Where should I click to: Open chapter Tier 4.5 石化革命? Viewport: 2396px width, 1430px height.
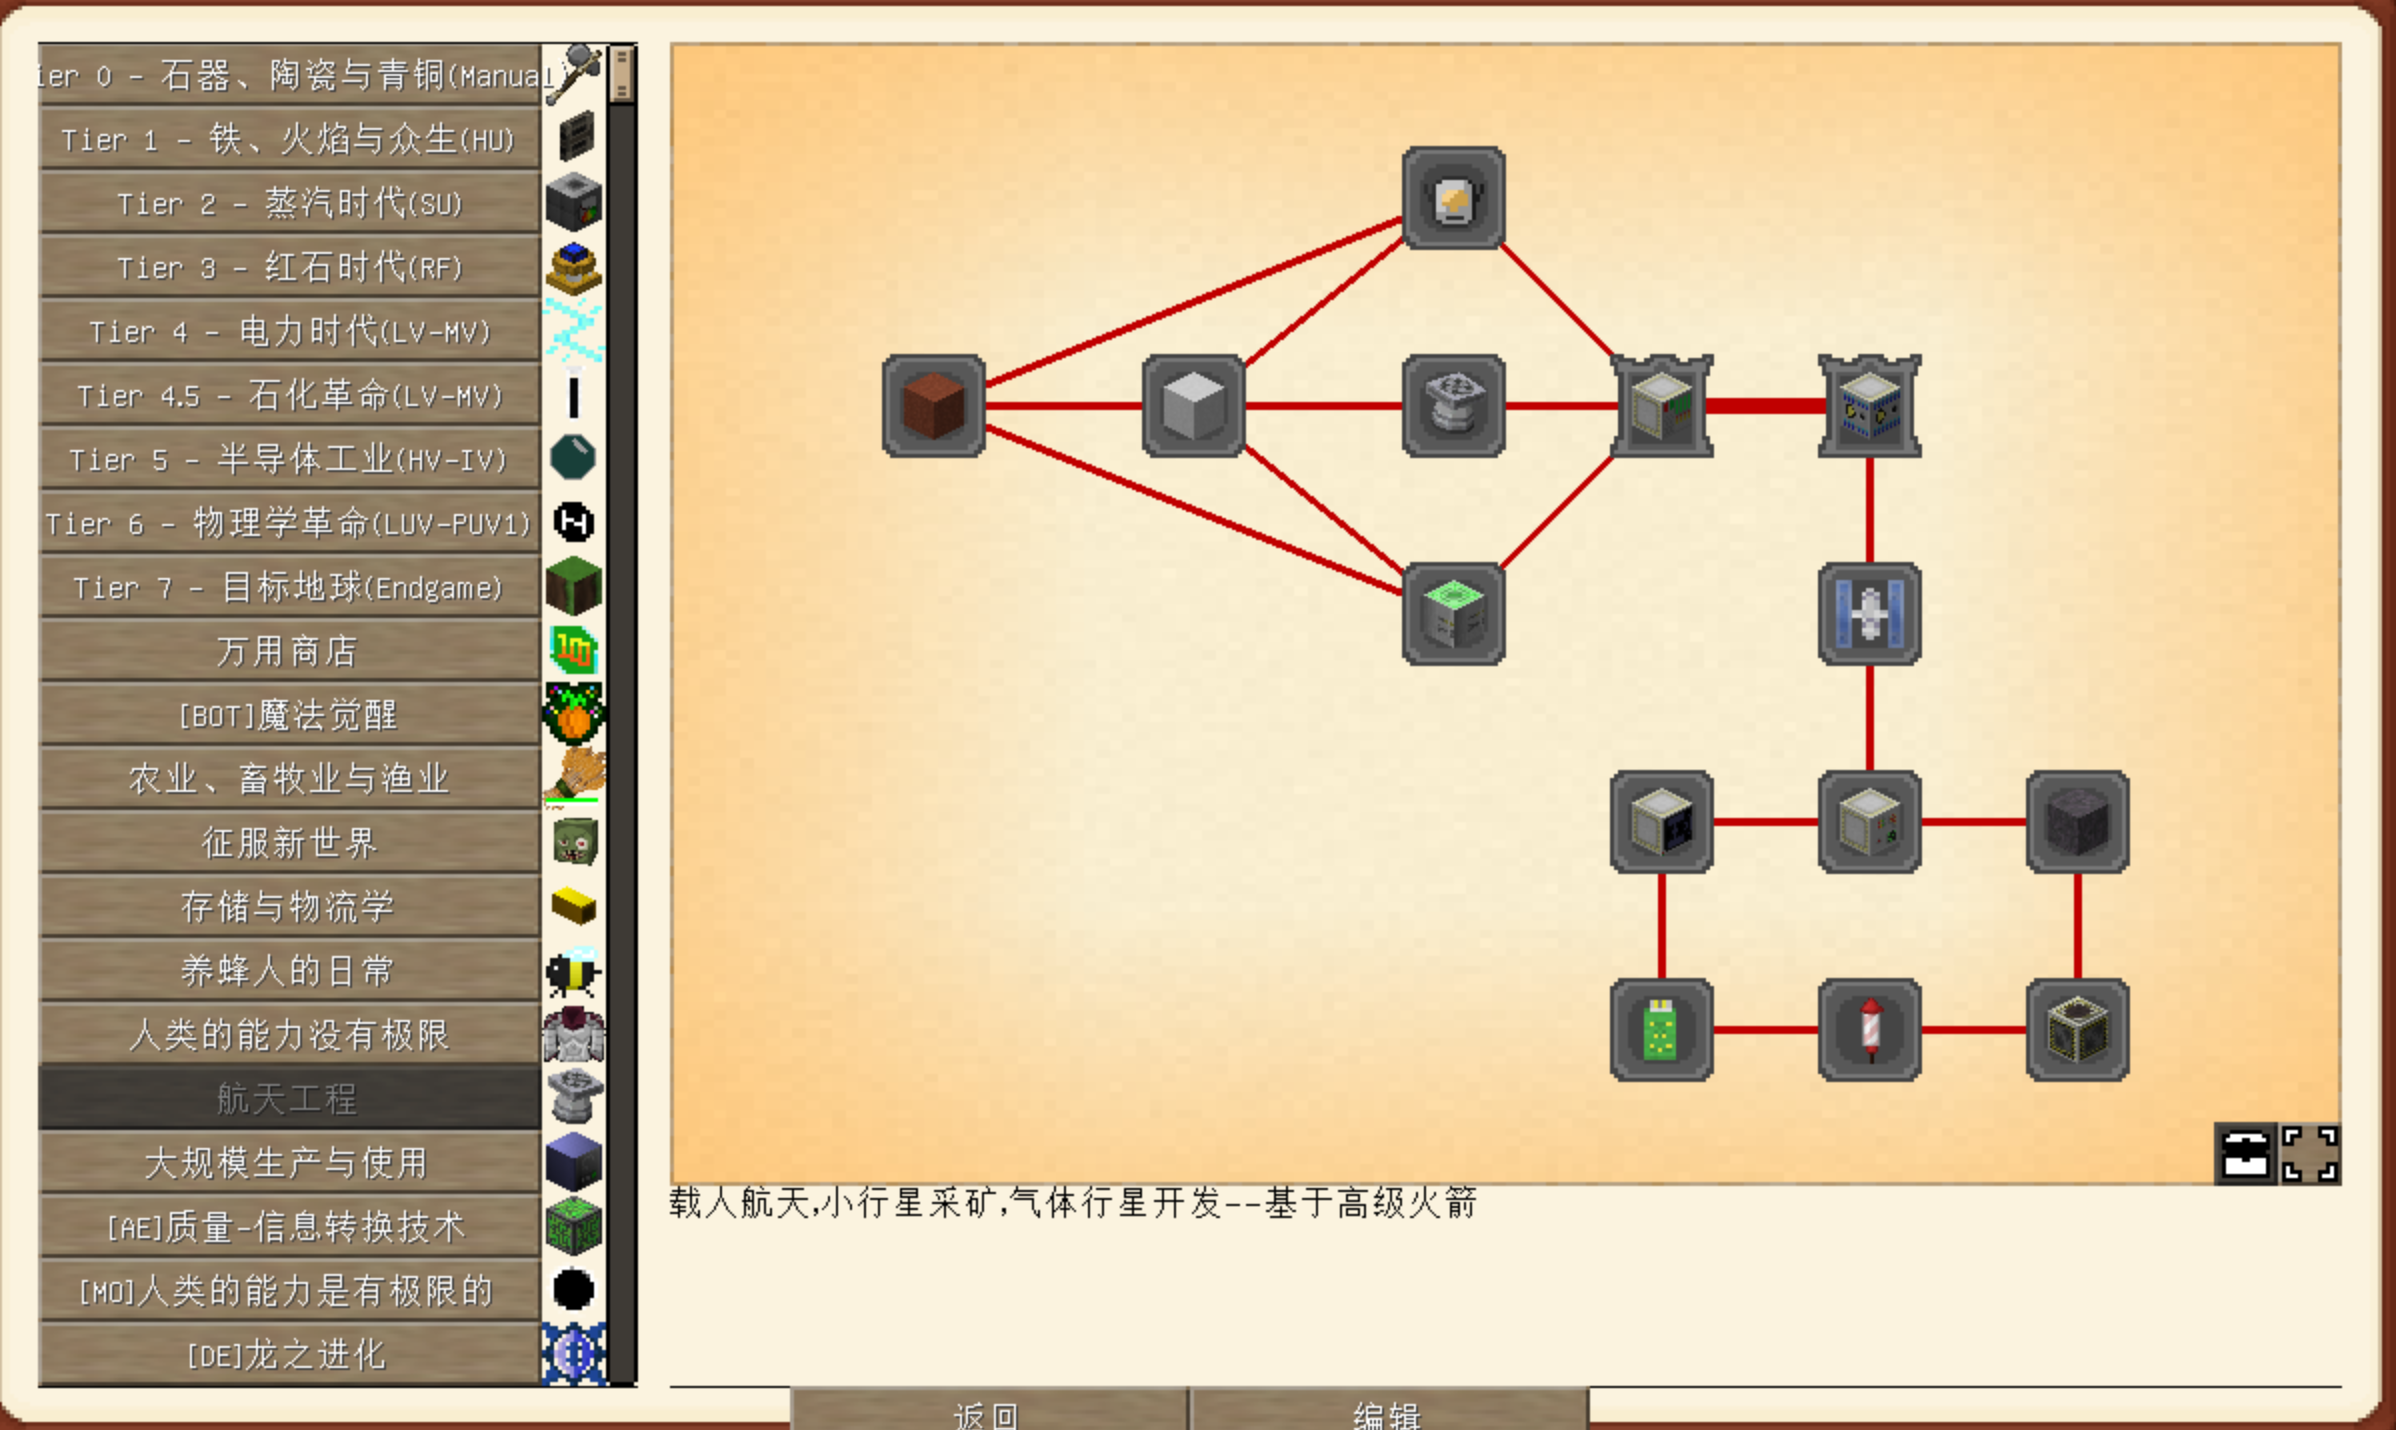[x=290, y=394]
